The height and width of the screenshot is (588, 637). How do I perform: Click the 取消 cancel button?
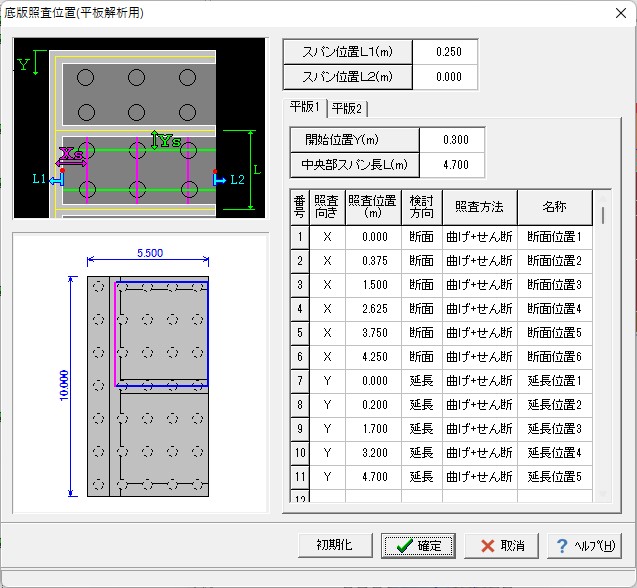tap(501, 545)
